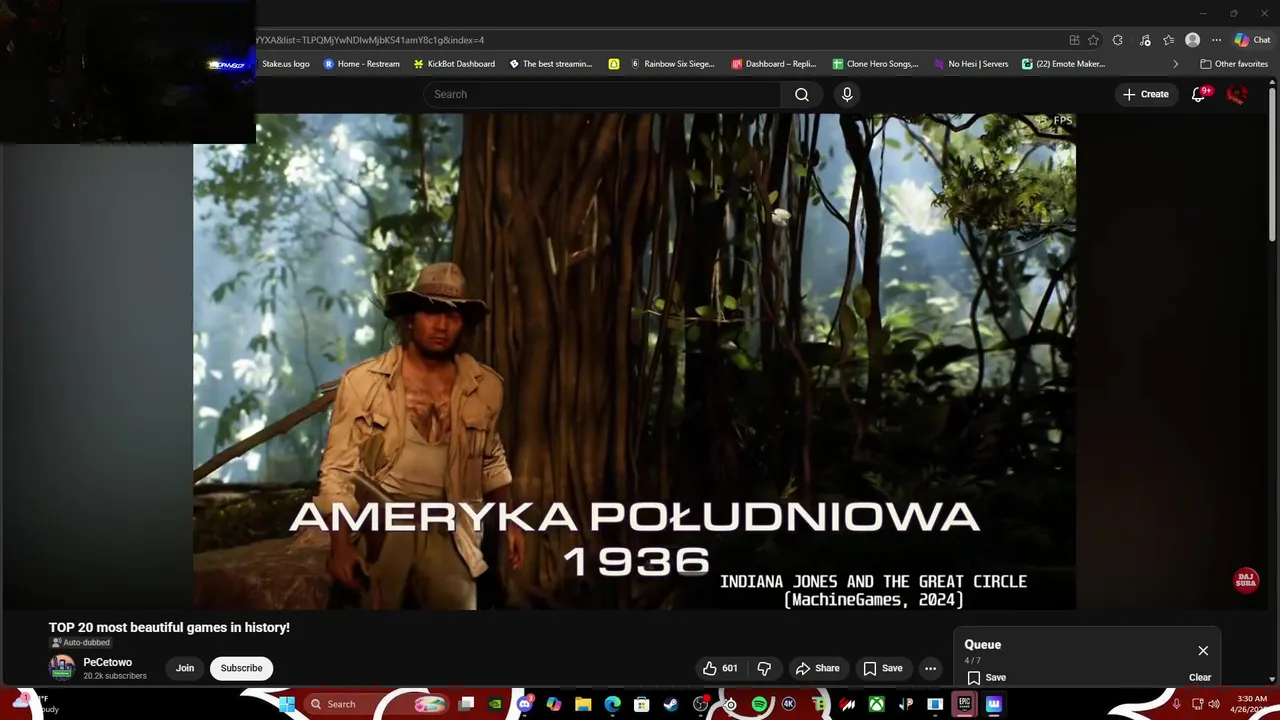
Task: Open Copilot Chat in Edge
Action: (1252, 40)
